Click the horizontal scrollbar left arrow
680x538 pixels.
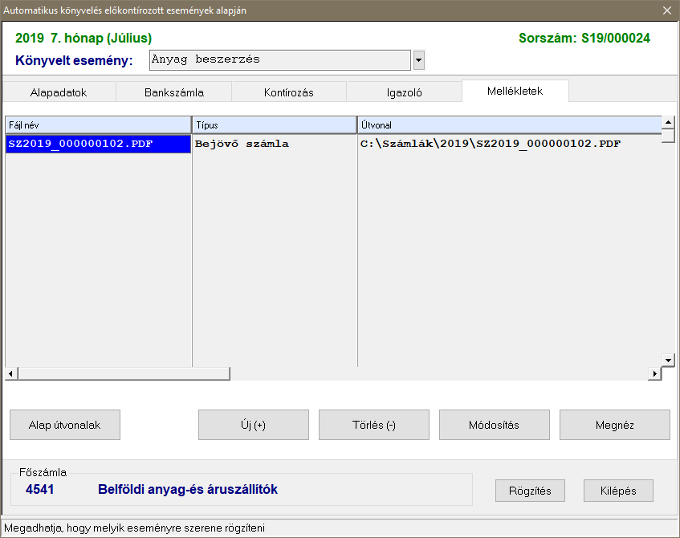point(11,374)
